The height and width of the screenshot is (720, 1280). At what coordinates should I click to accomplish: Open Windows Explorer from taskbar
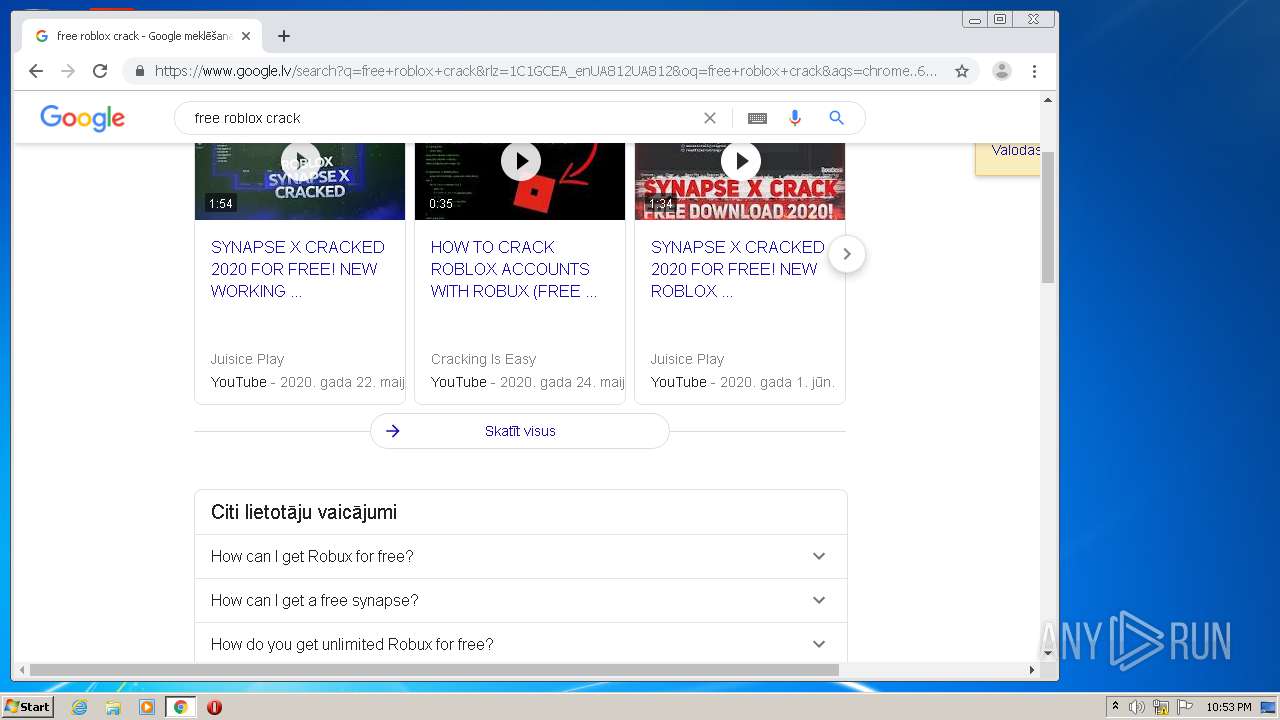(x=113, y=707)
